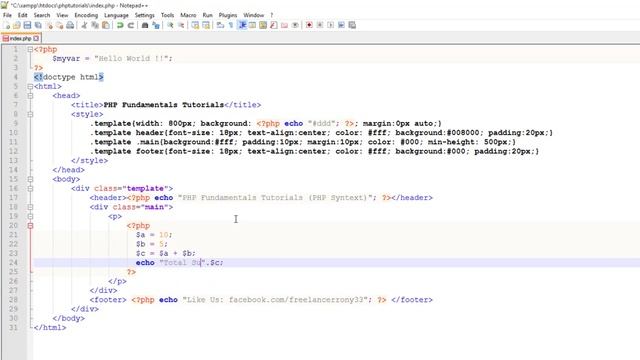Select the index.php document tab
This screenshot has height=360, width=640.
click(x=20, y=38)
